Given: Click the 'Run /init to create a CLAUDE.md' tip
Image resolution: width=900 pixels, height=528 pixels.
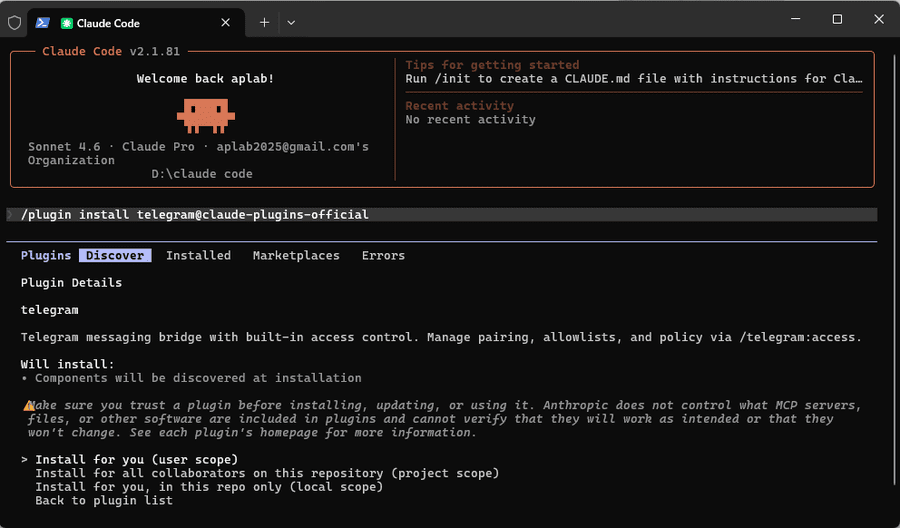Looking at the screenshot, I should click(634, 79).
